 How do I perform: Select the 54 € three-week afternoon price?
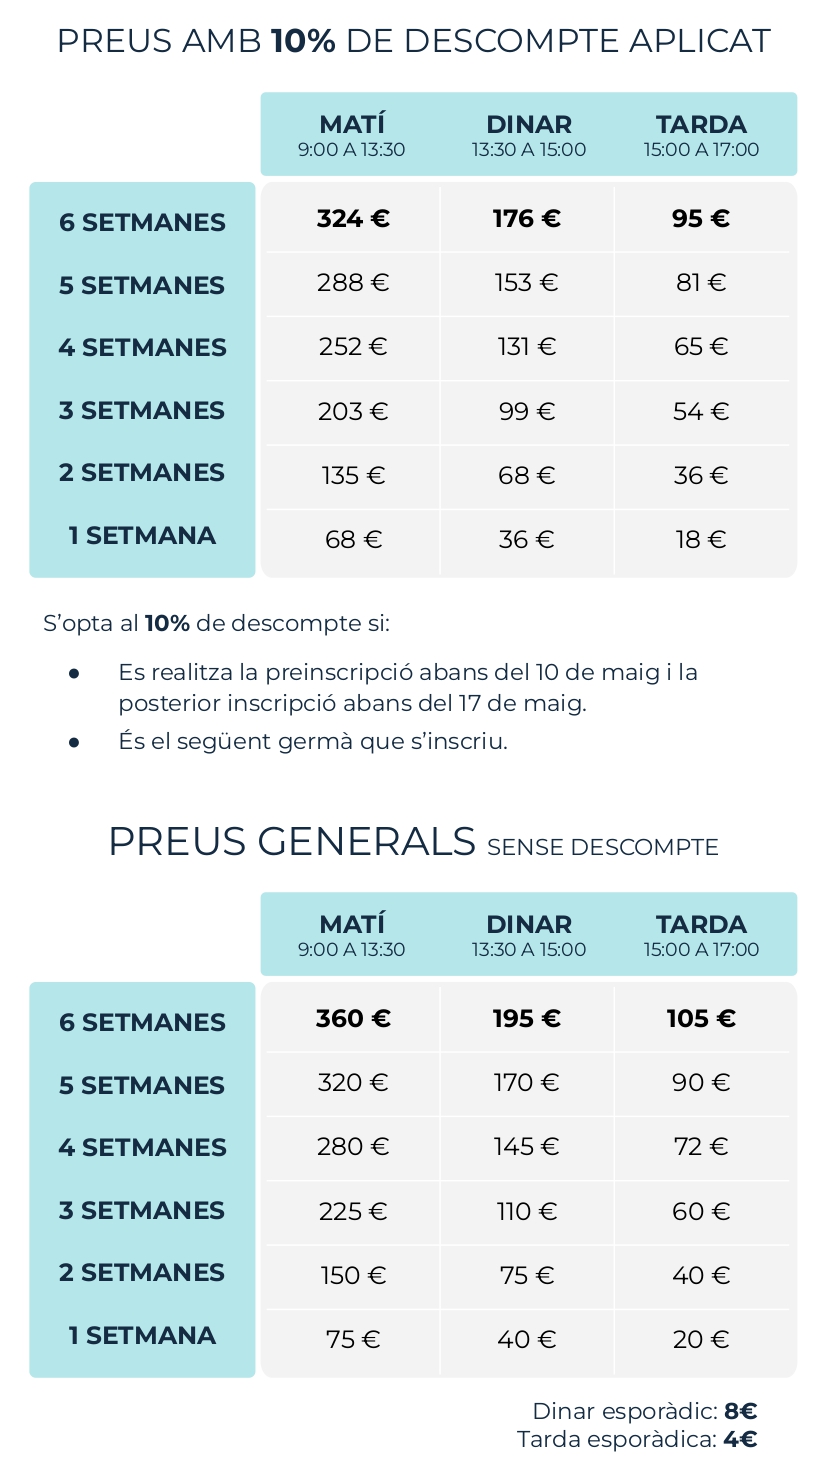(701, 411)
